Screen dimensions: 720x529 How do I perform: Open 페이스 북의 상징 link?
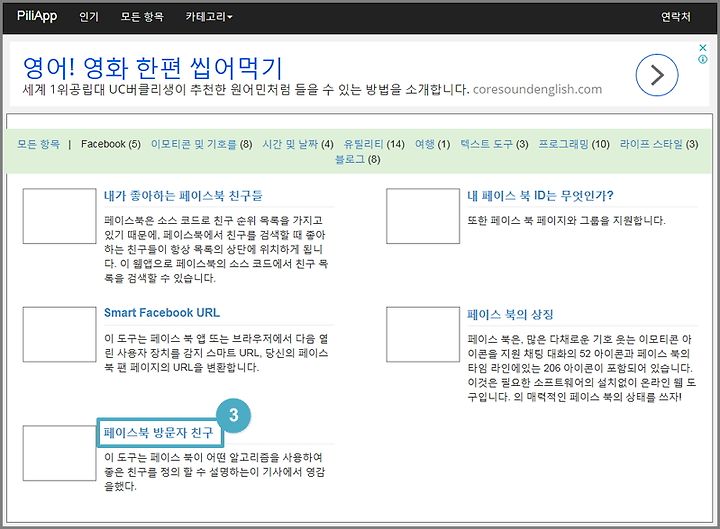(x=510, y=315)
